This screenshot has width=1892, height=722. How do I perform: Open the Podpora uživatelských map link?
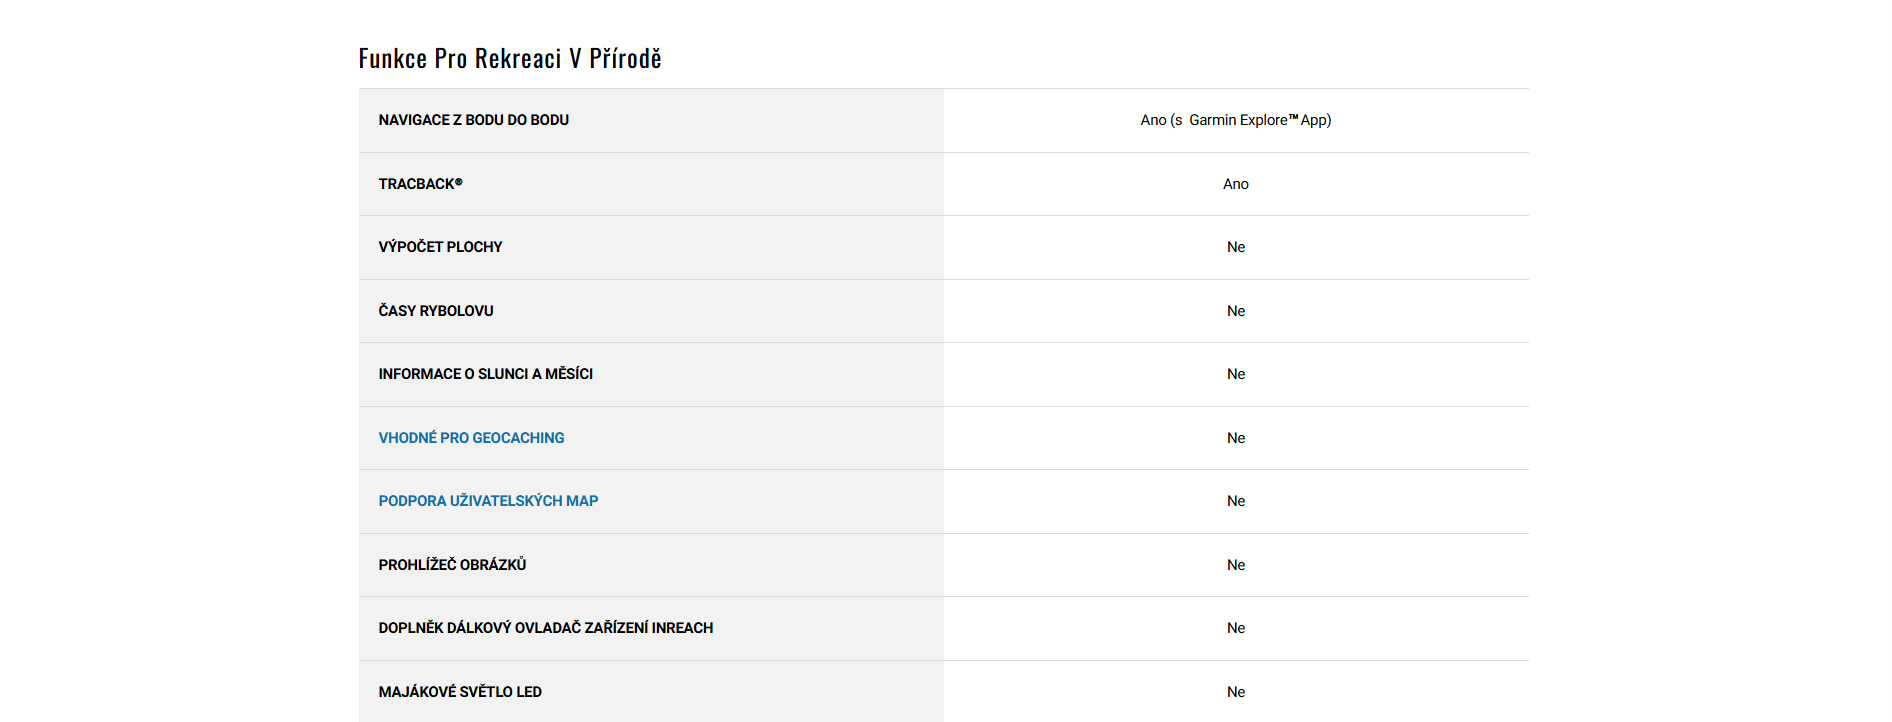pyautogui.click(x=488, y=501)
